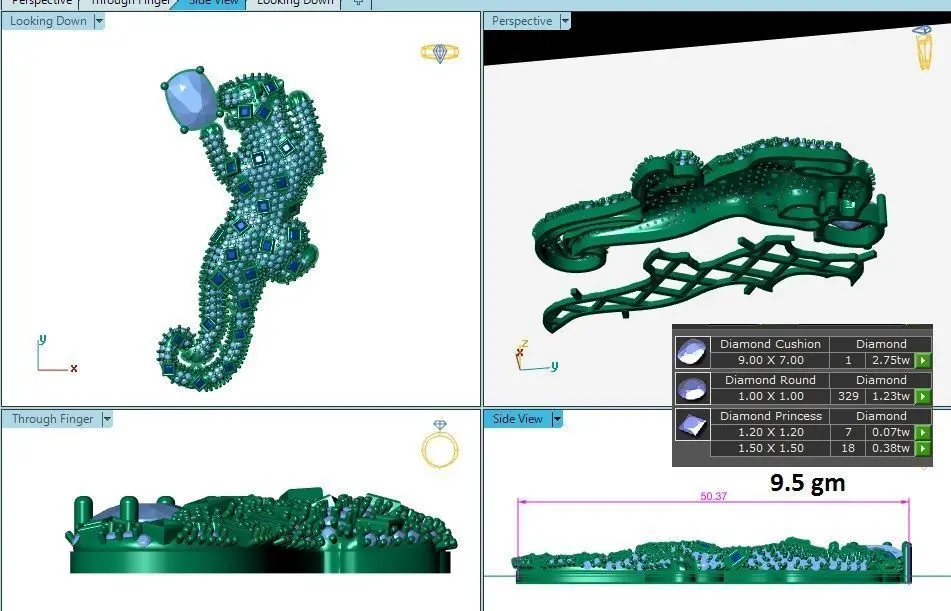Open the Through Finger viewport dropdown arrow

pyautogui.click(x=107, y=419)
